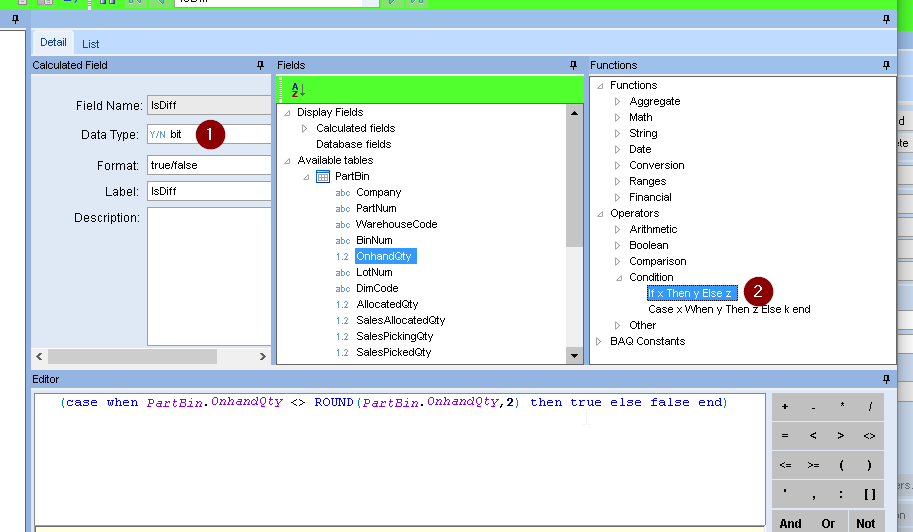Viewport: 913px width, 532px height.
Task: Select the Company field
Action: [x=378, y=193]
